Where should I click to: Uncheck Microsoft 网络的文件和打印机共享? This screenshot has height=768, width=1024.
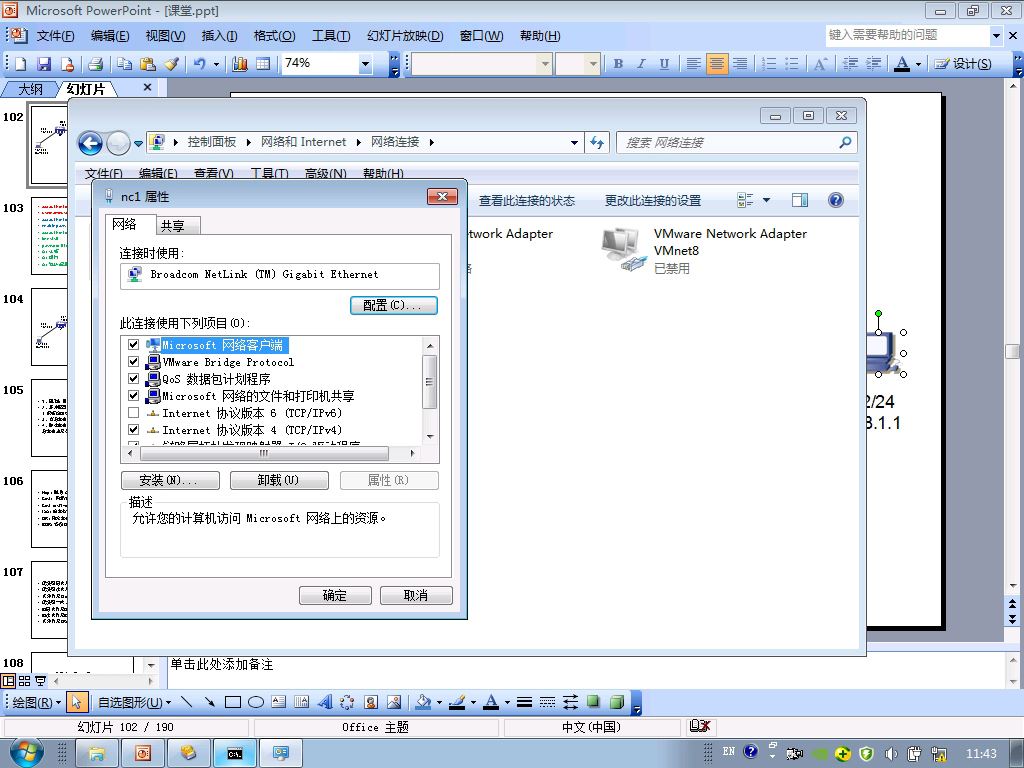pyautogui.click(x=133, y=395)
